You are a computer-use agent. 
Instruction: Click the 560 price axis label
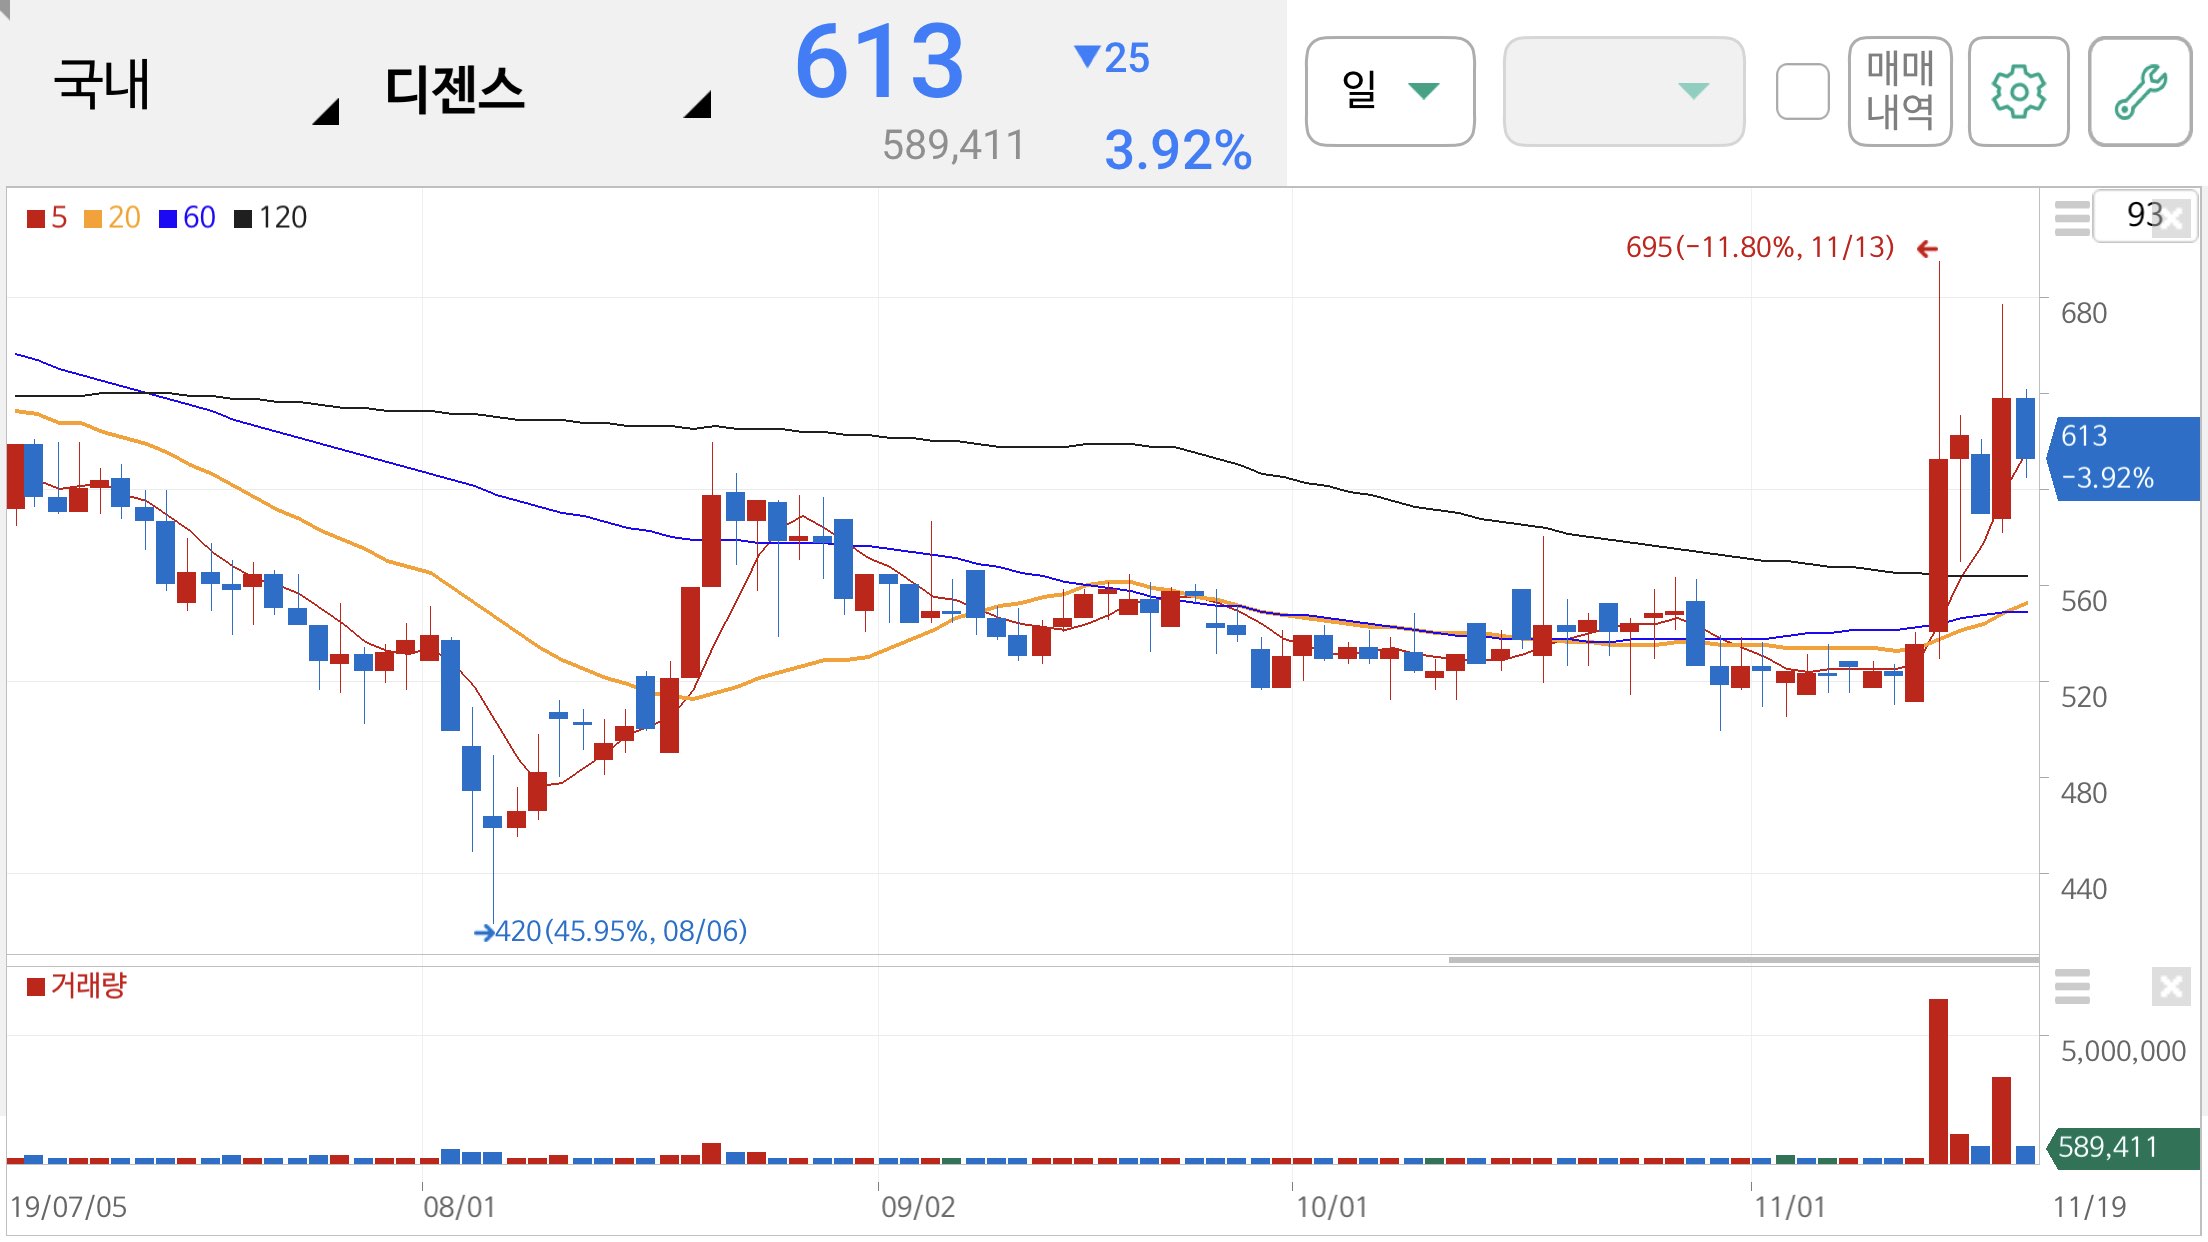(2084, 602)
